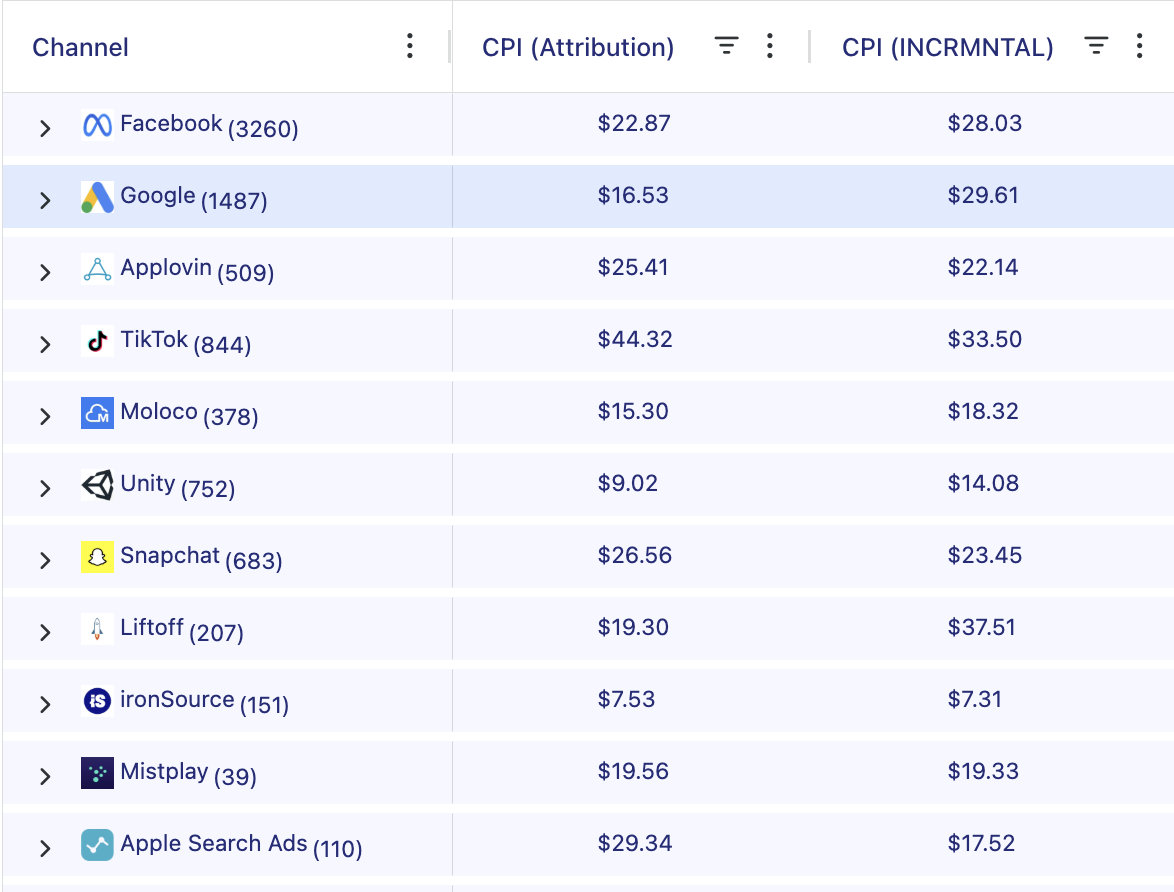The image size is (1174, 892).
Task: Click Facebook attribution CPI $22.87
Action: (634, 123)
